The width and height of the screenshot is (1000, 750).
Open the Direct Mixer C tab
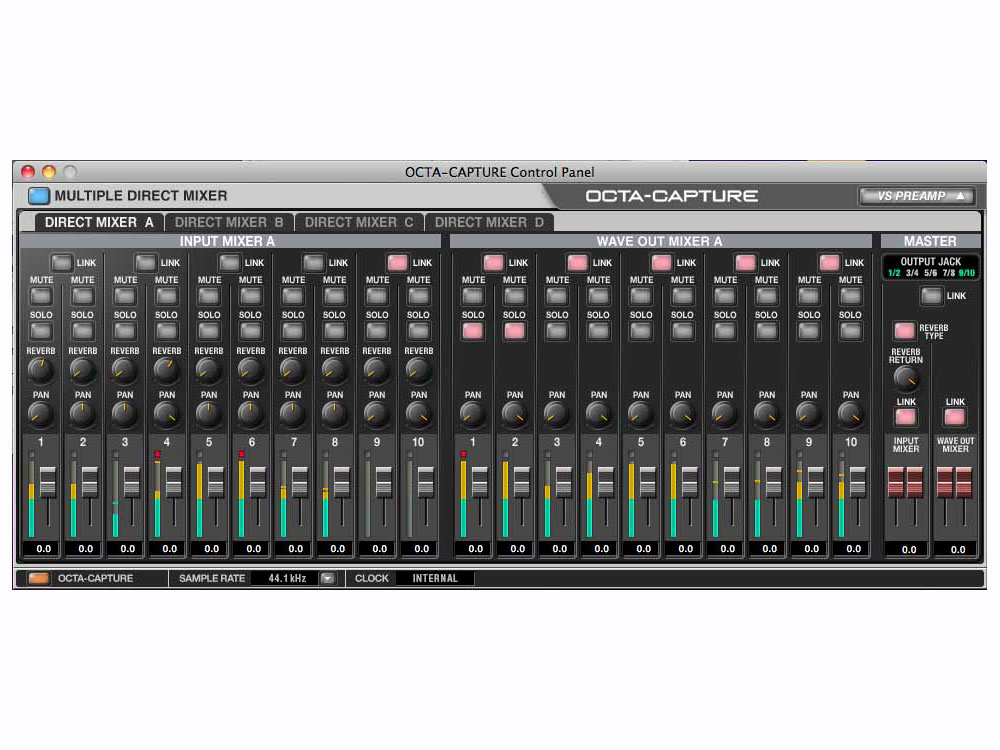359,222
